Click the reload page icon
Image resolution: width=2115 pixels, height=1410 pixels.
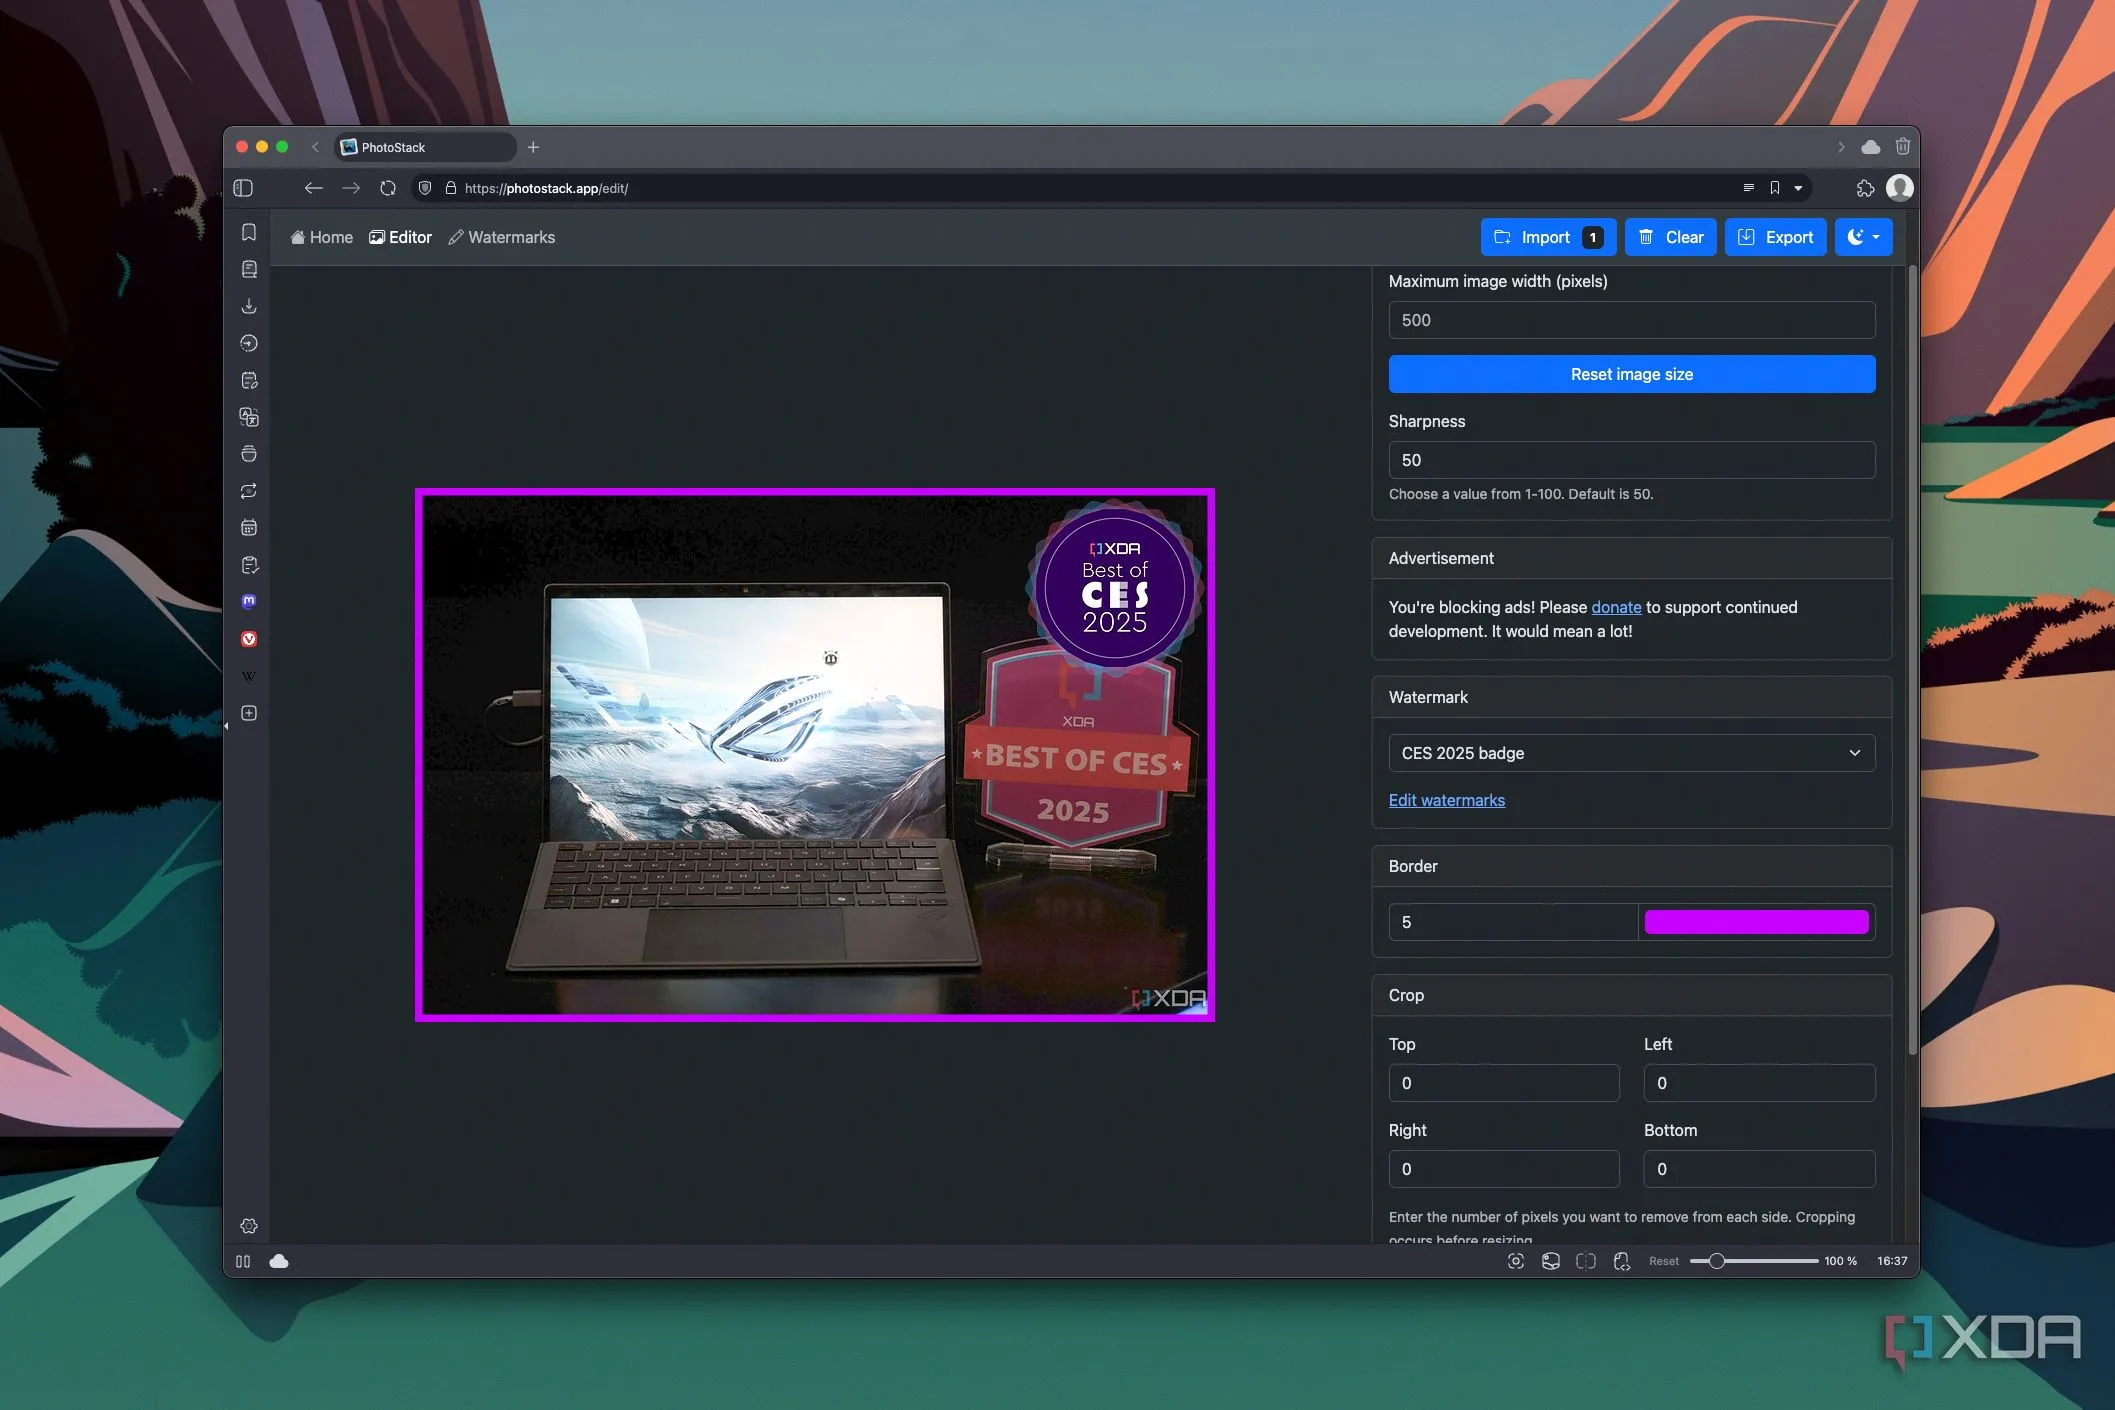point(388,188)
